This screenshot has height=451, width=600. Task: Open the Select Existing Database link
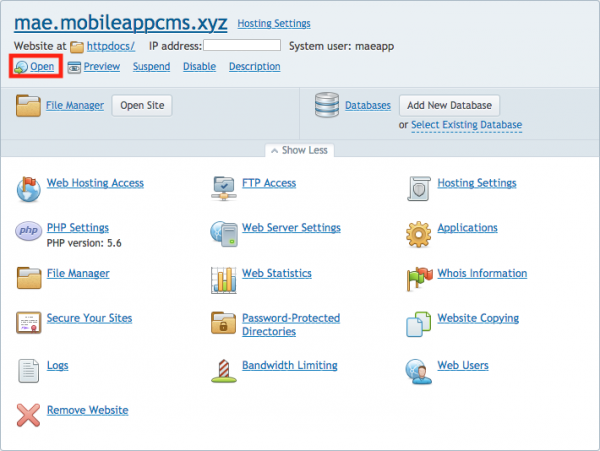tap(466, 125)
